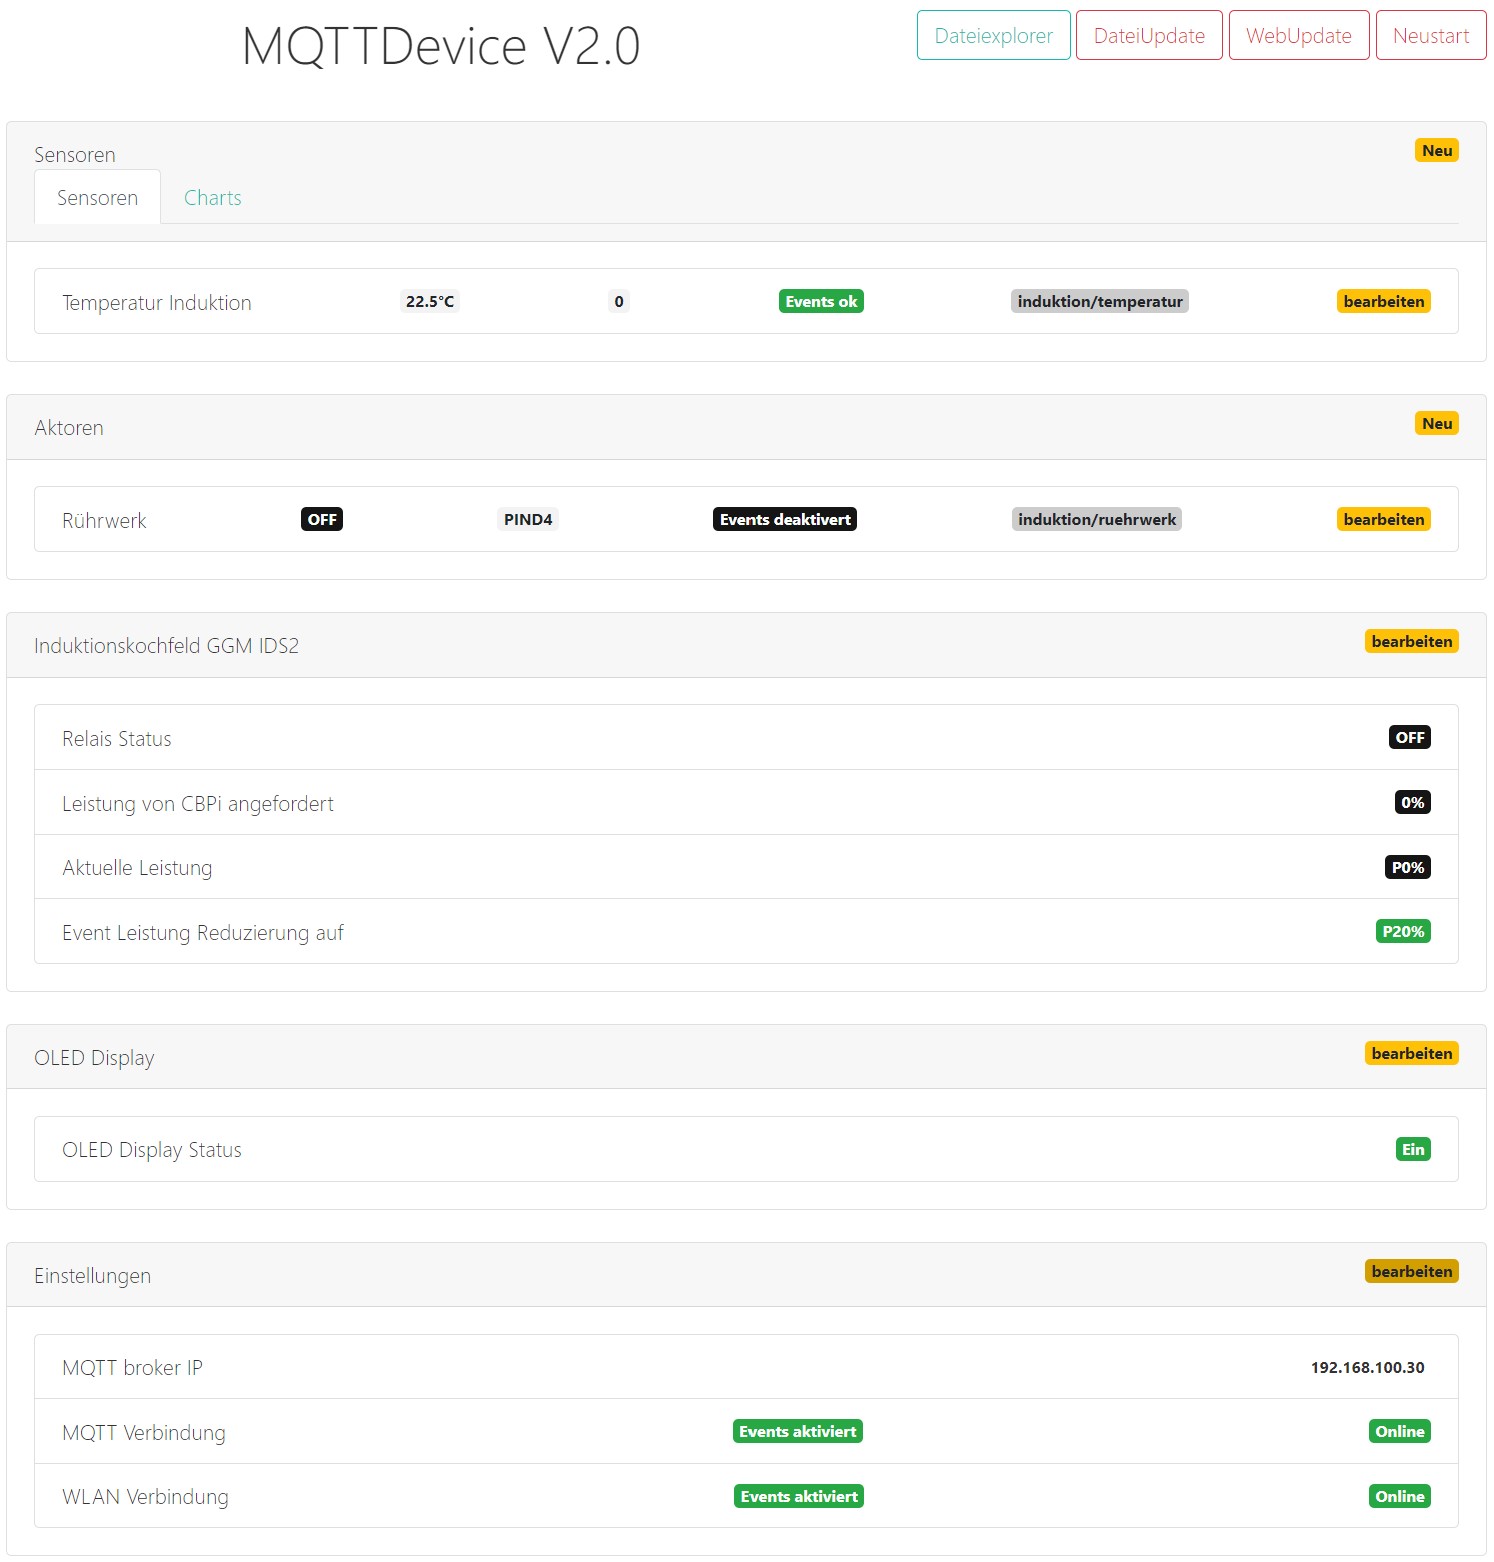Toggle the Rührwerk OFF badge
This screenshot has width=1494, height=1562.
point(322,520)
